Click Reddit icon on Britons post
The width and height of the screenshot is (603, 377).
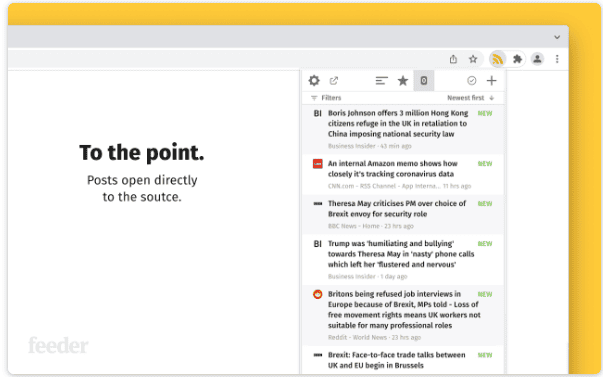click(317, 294)
